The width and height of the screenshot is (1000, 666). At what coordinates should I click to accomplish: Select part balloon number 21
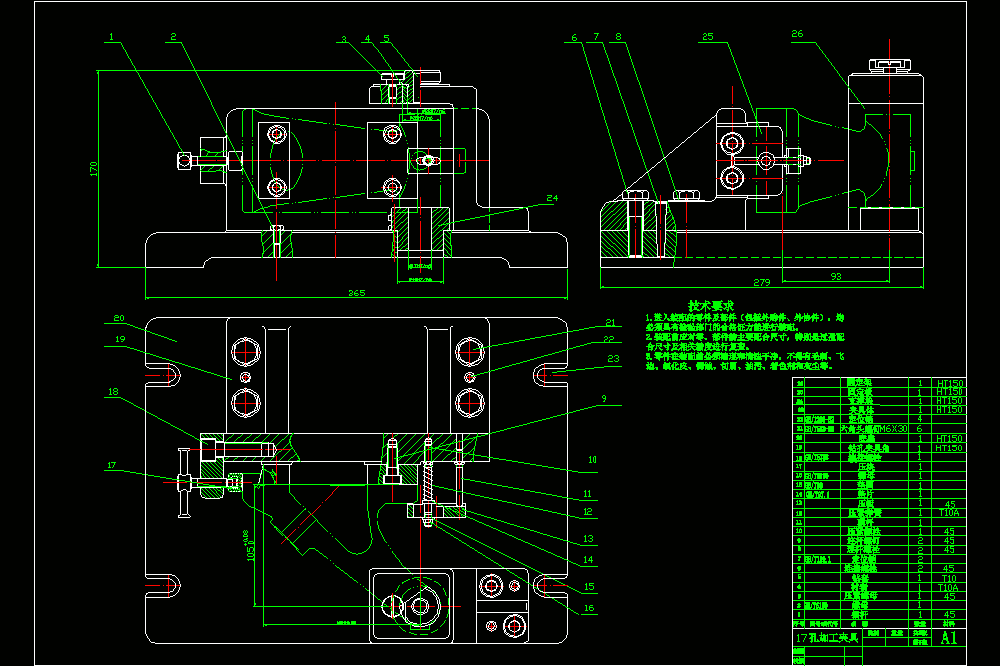[x=610, y=323]
